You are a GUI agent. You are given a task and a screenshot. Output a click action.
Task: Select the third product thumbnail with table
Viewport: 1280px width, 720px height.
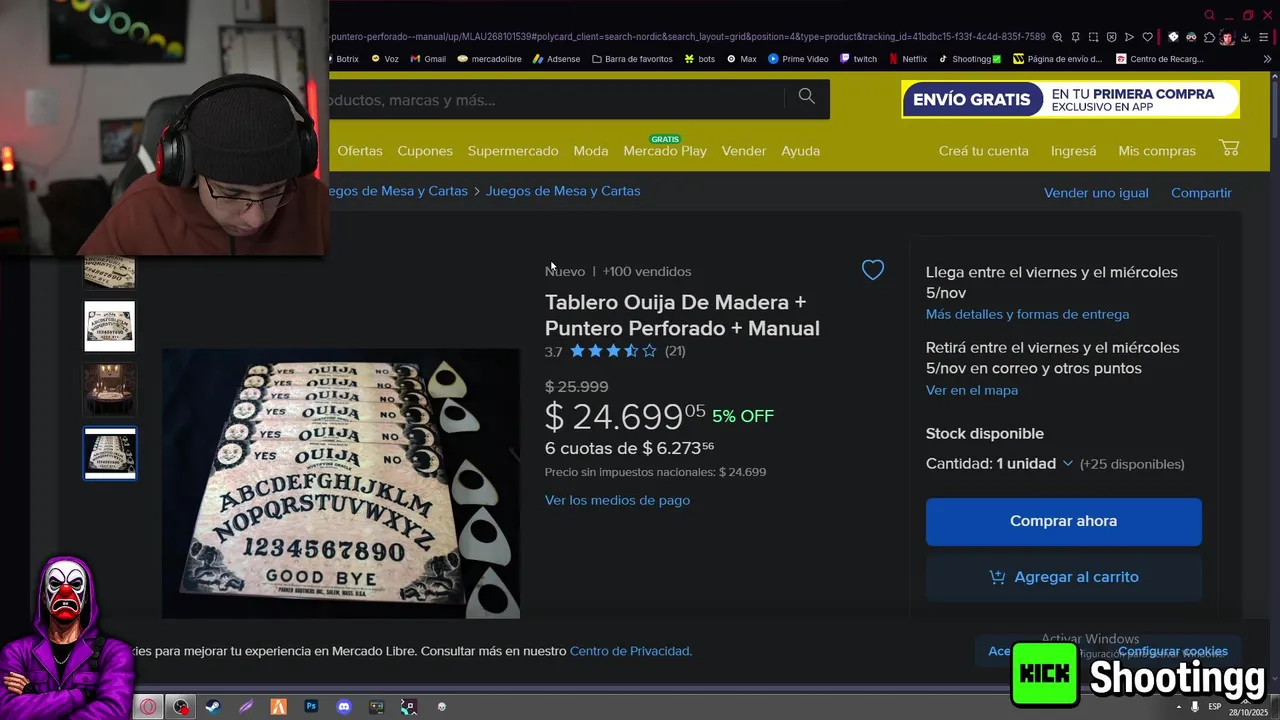tap(109, 389)
